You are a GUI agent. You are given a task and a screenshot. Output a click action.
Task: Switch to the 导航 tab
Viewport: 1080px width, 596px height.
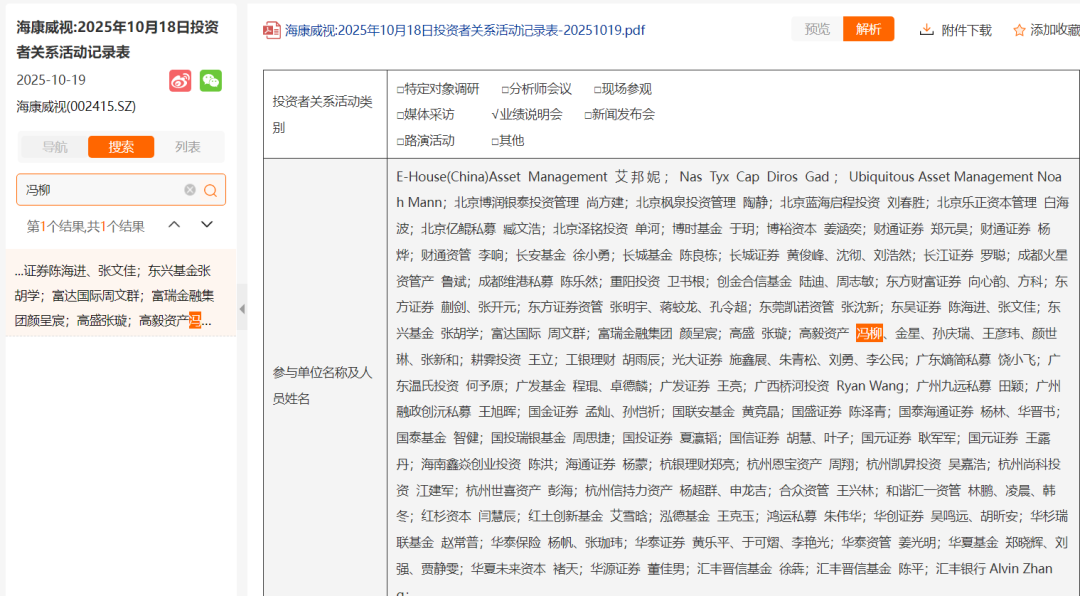[x=55, y=147]
